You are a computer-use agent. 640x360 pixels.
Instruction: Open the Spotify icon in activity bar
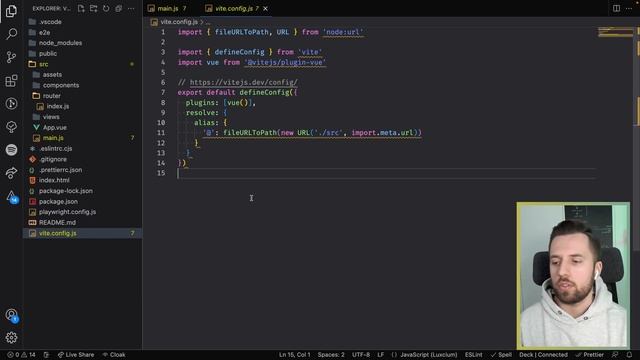11,150
